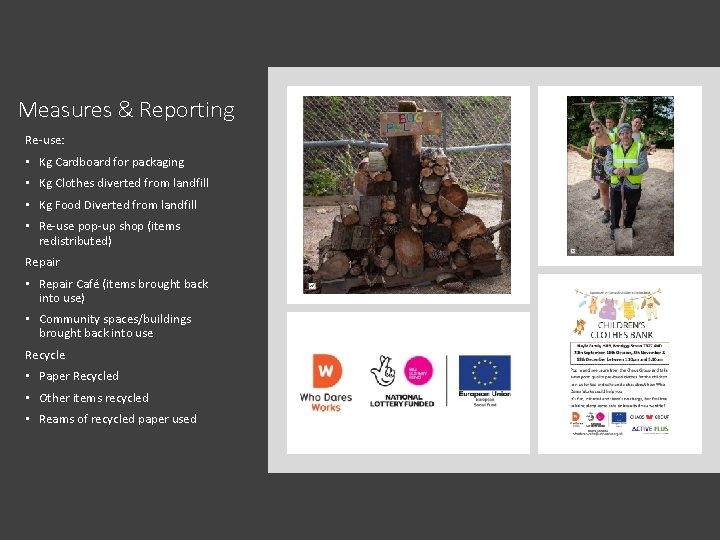
Task: Click 'Kg Food Diverted from landfill' bullet
Action: [118, 205]
